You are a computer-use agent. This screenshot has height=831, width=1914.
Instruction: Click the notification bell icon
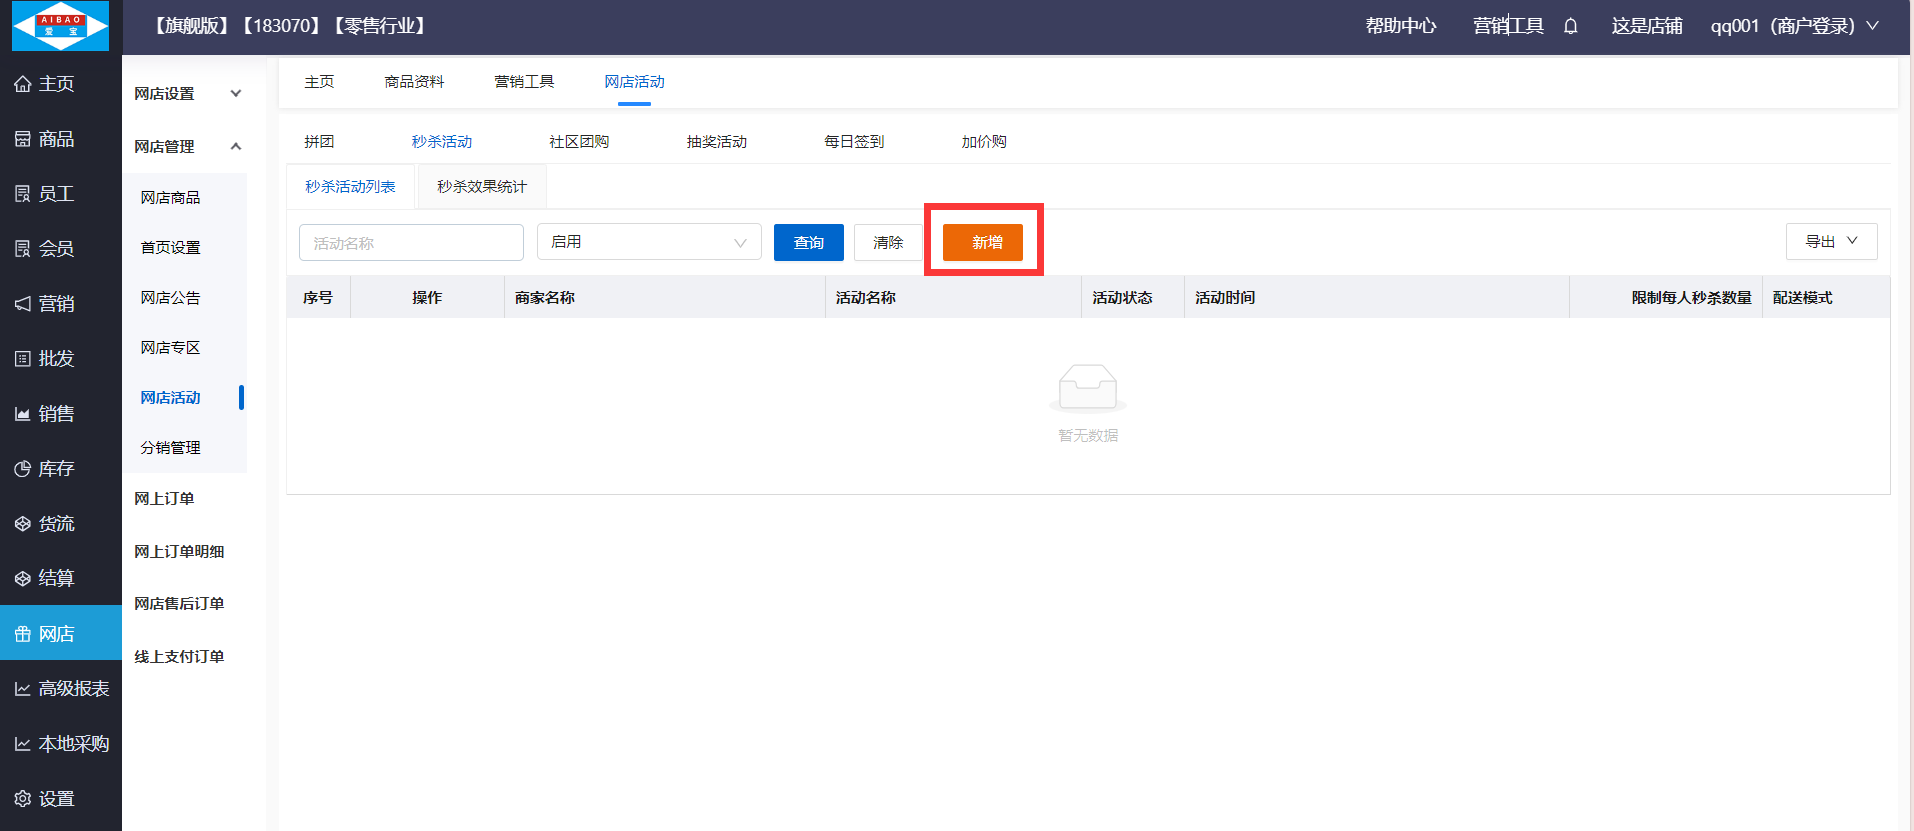pyautogui.click(x=1570, y=26)
